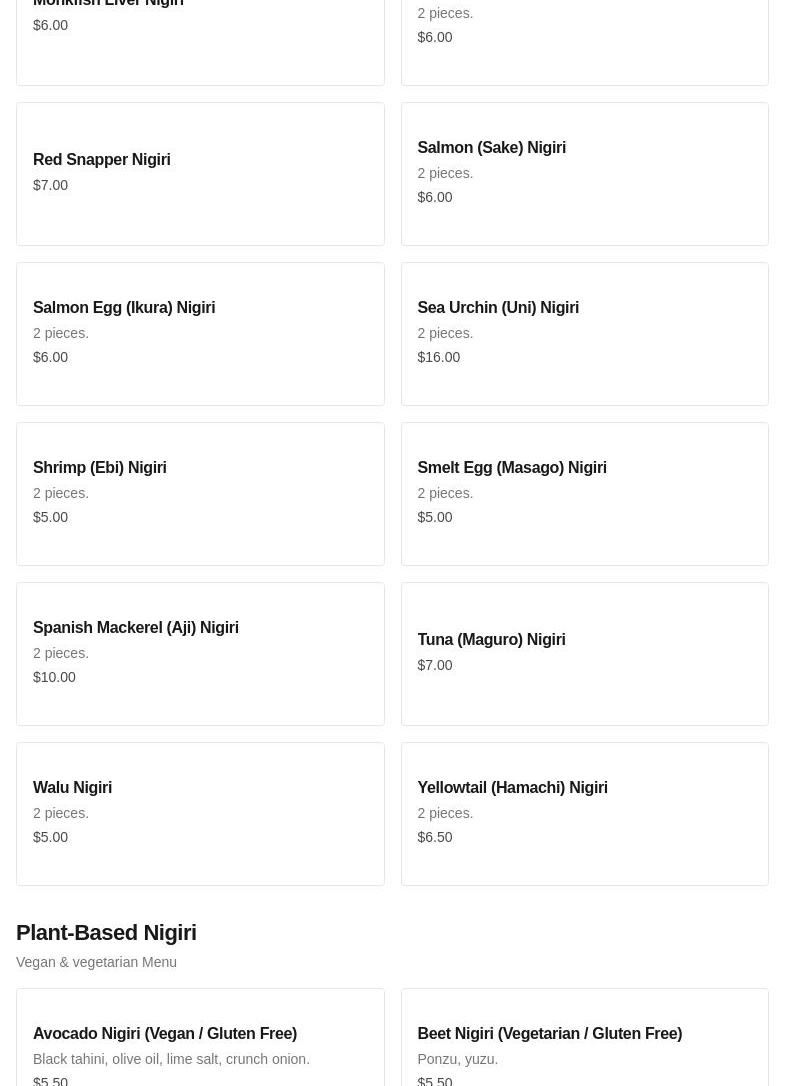Select Salmon (Sake) Nigiri menu card

pos(584,173)
